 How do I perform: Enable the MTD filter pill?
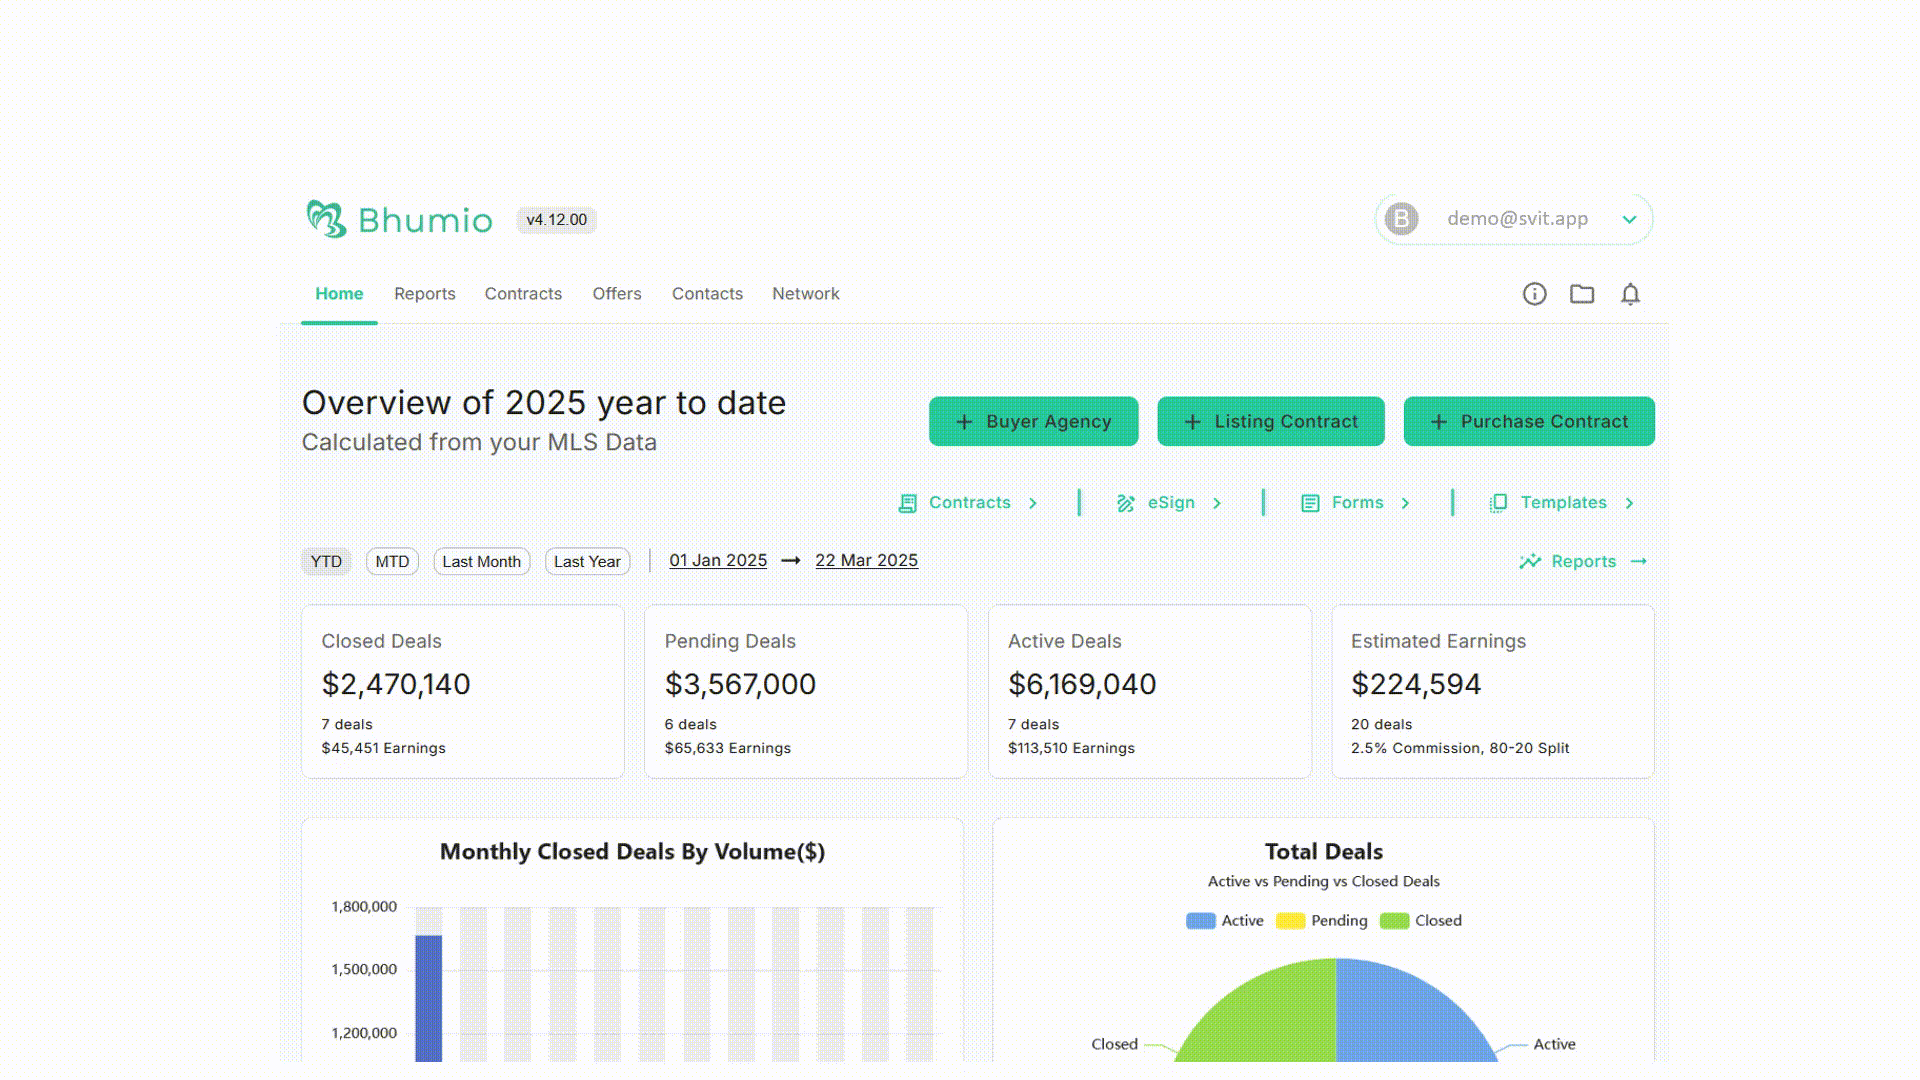(x=392, y=561)
